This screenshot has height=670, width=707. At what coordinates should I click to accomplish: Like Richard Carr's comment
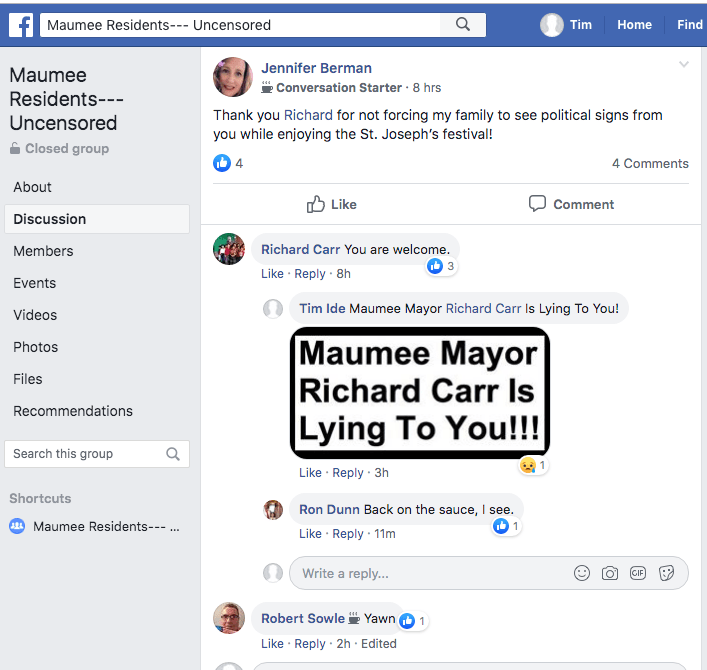point(272,274)
